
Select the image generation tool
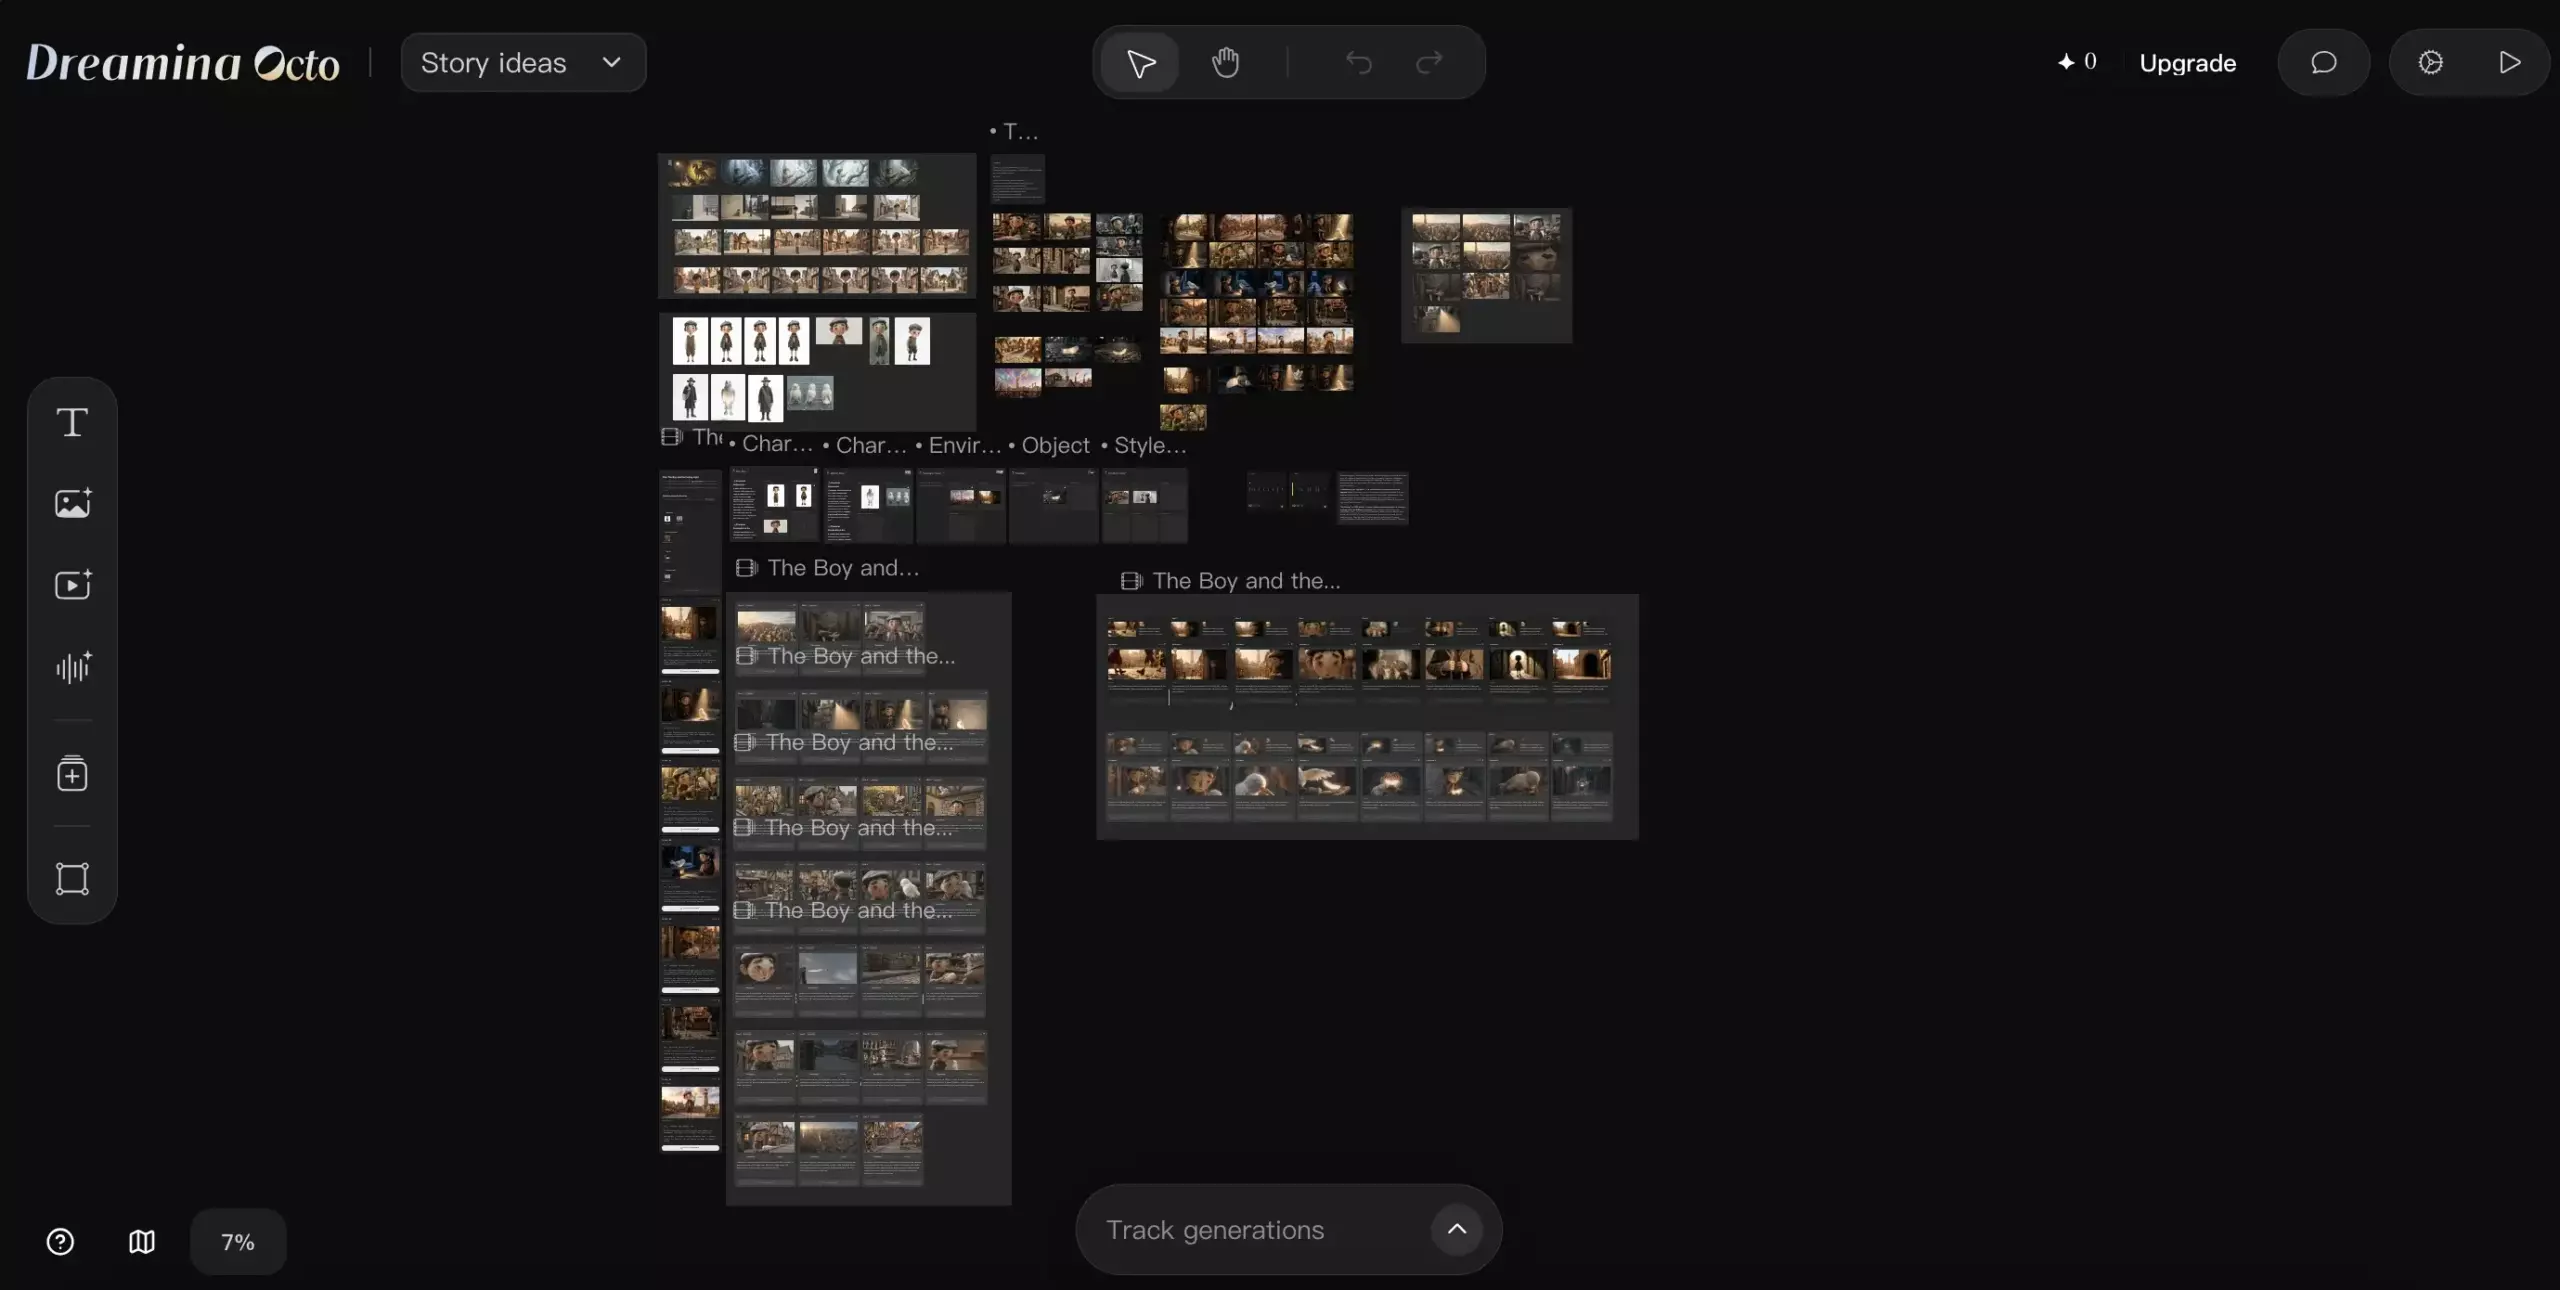click(x=72, y=503)
